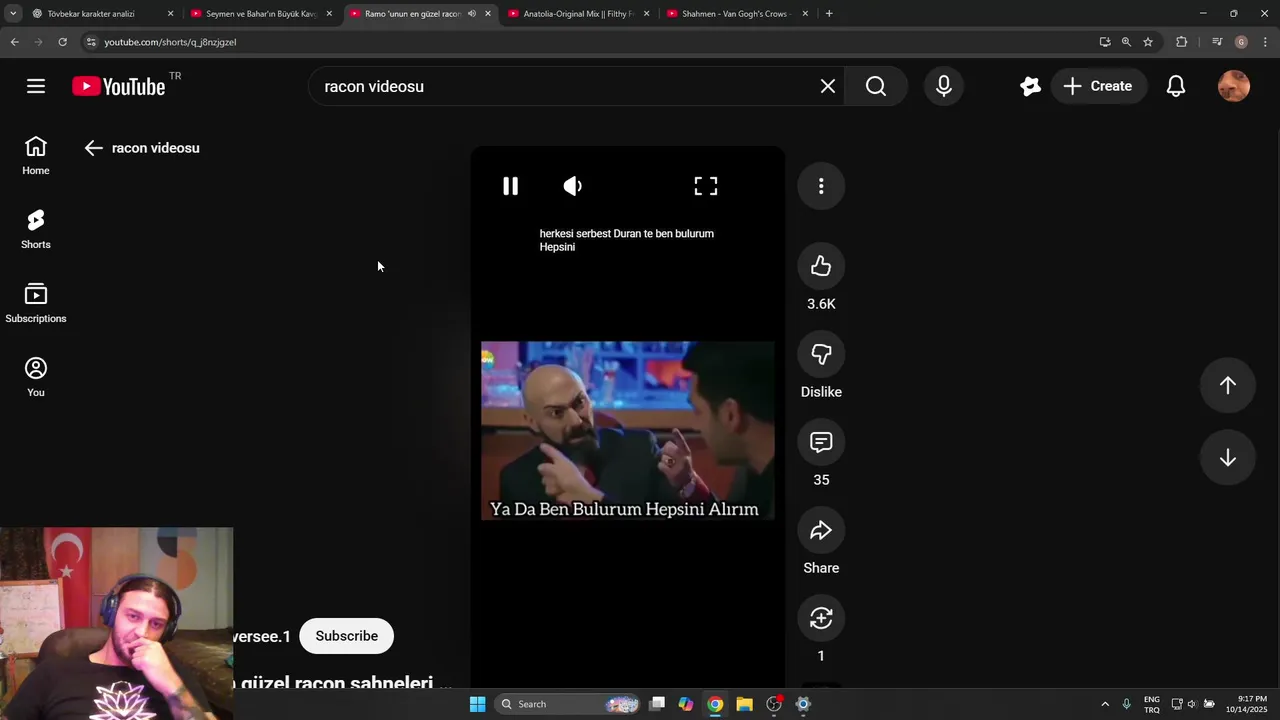Open Home in the sidebar
Image resolution: width=1280 pixels, height=720 pixels.
tap(36, 156)
